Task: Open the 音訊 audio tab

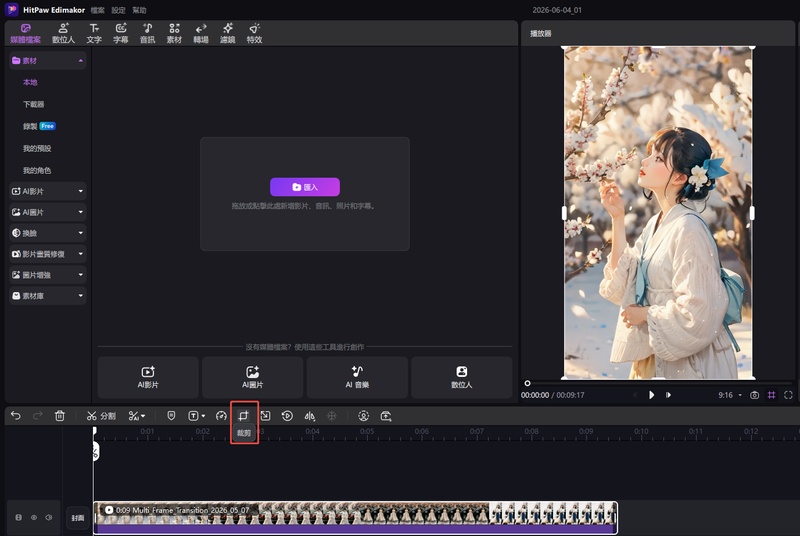Action: click(147, 33)
